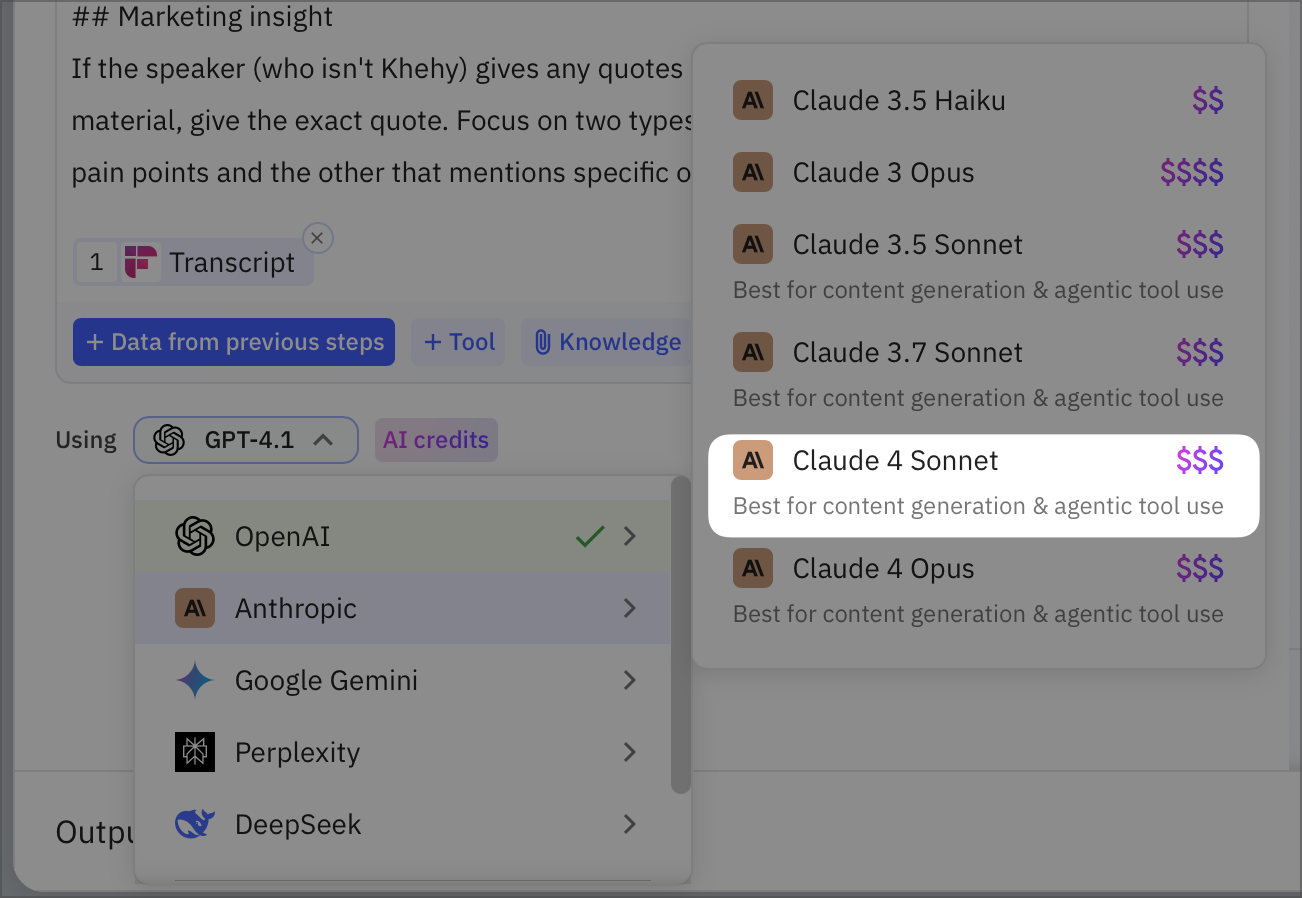Click Anthropic icon beside Claude 3.5 Sonnet
Viewport: 1302px width, 898px height.
(753, 244)
